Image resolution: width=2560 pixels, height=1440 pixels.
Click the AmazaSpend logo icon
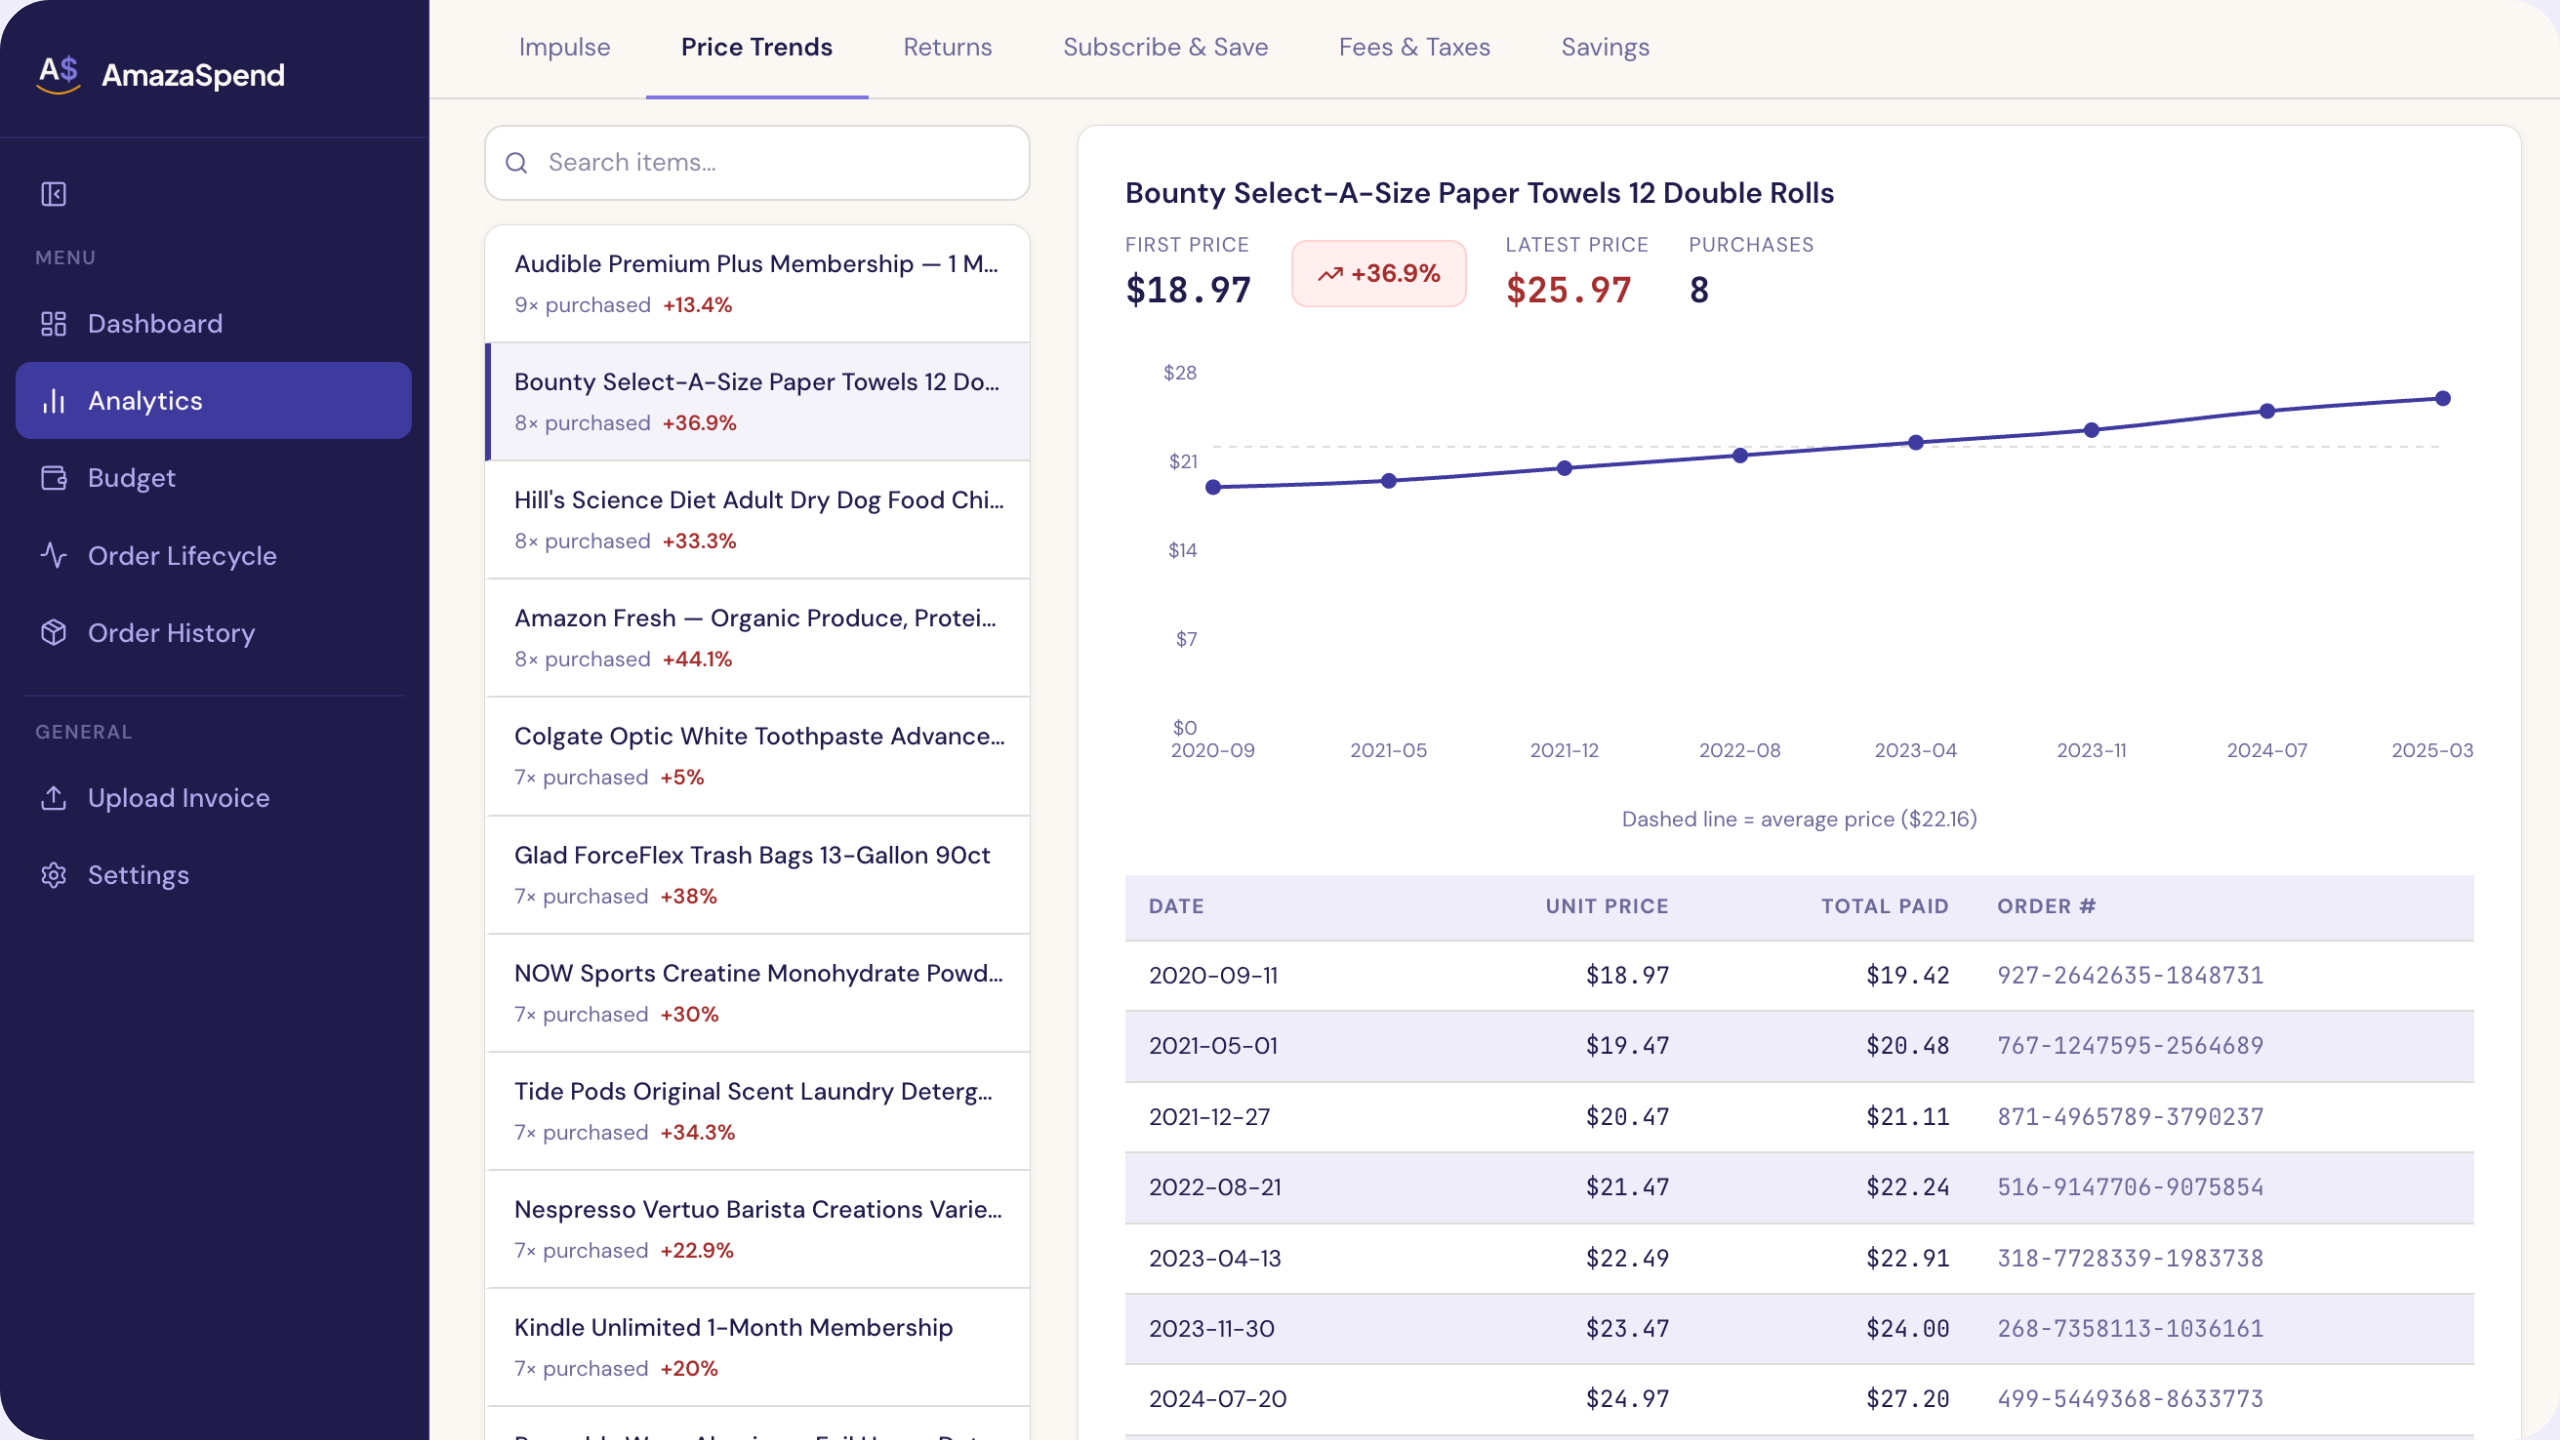pyautogui.click(x=59, y=74)
